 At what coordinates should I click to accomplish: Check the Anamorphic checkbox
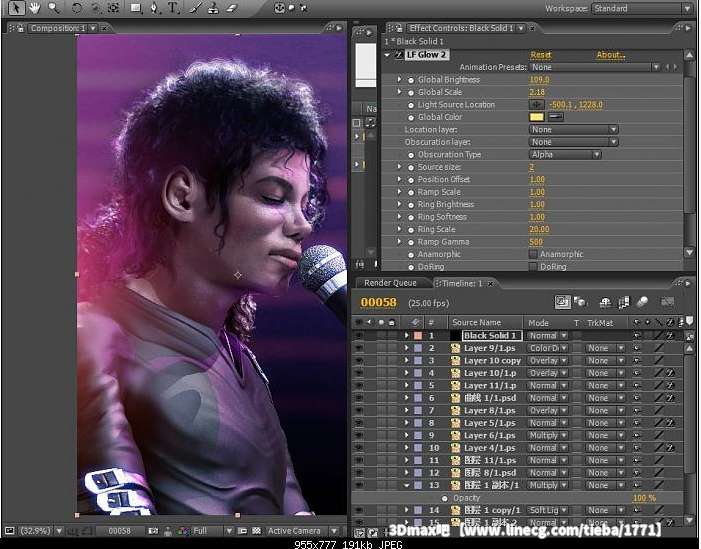click(x=533, y=254)
